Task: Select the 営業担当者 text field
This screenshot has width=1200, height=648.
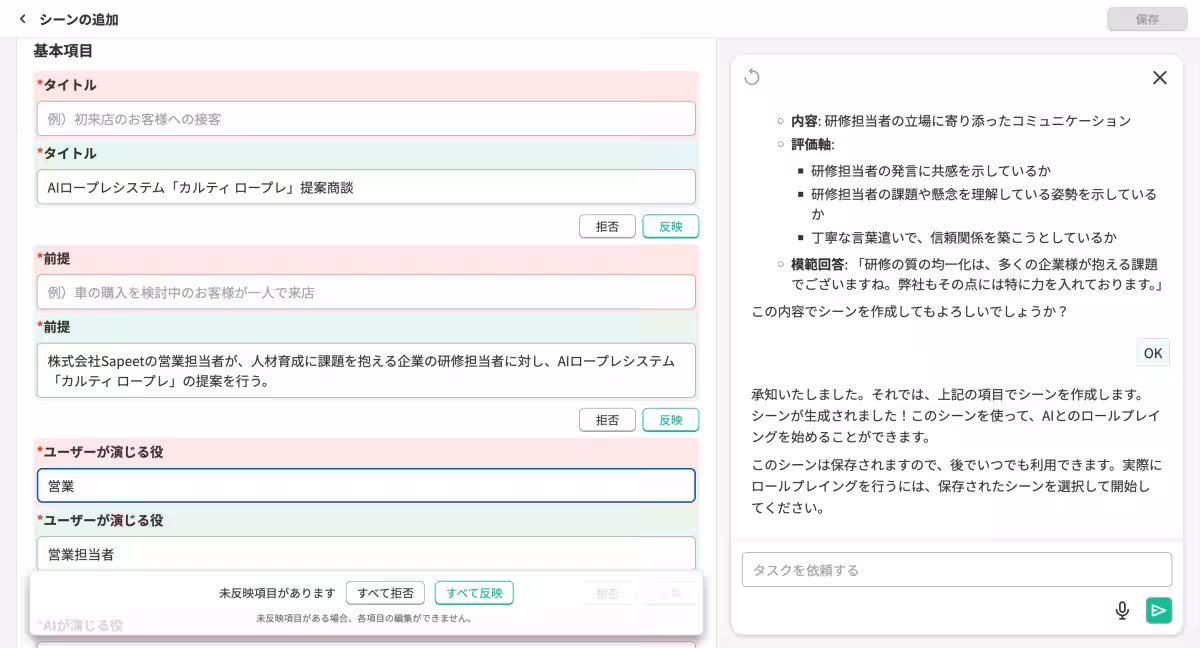Action: click(x=366, y=551)
